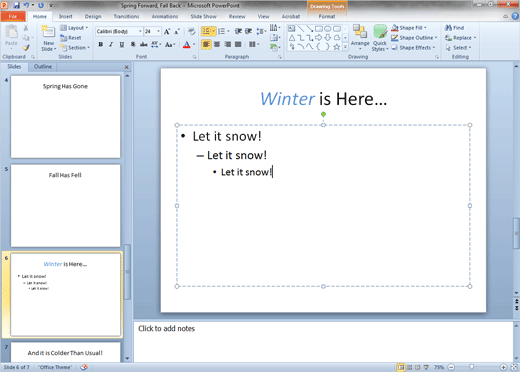This screenshot has width=520, height=372.
Task: Center the text
Action: (x=217, y=44)
